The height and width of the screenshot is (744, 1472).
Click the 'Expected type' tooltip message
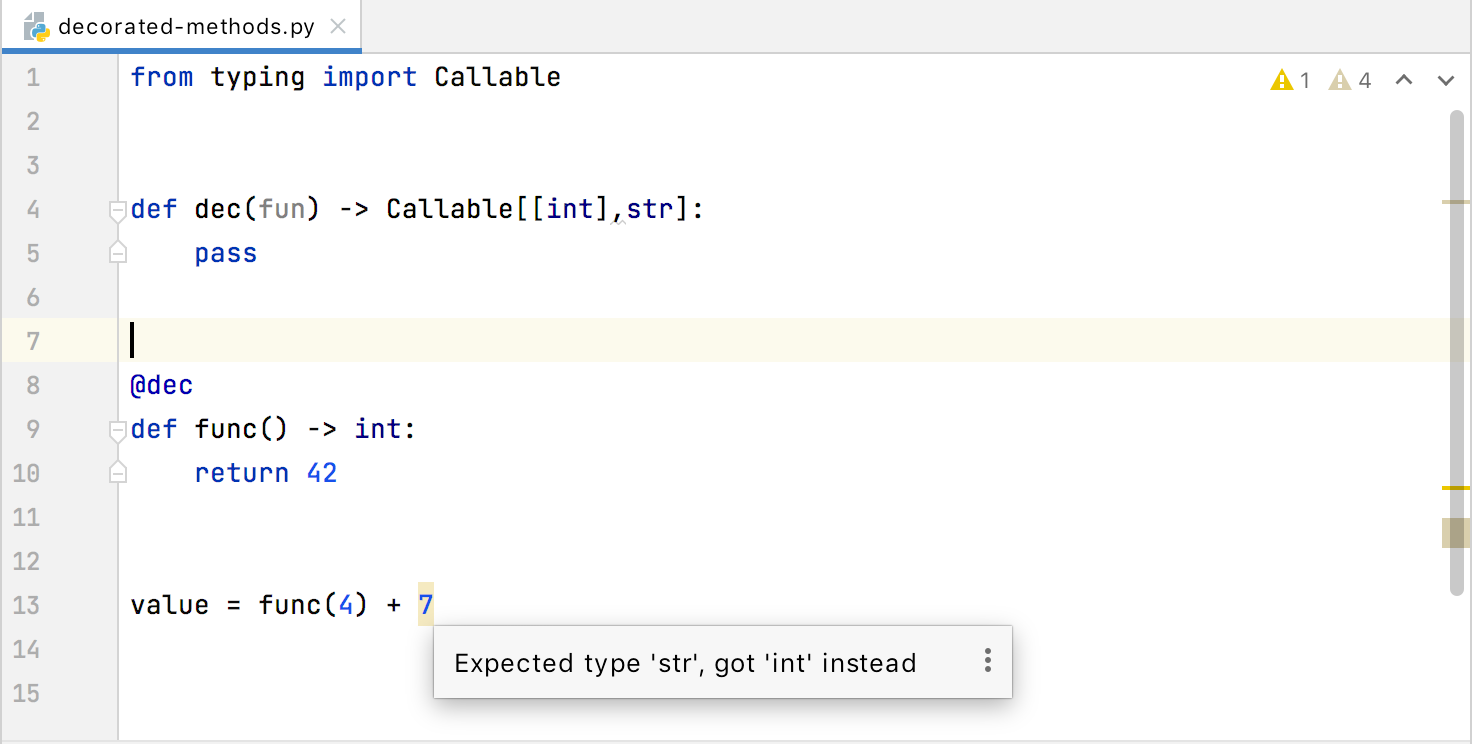(x=685, y=663)
